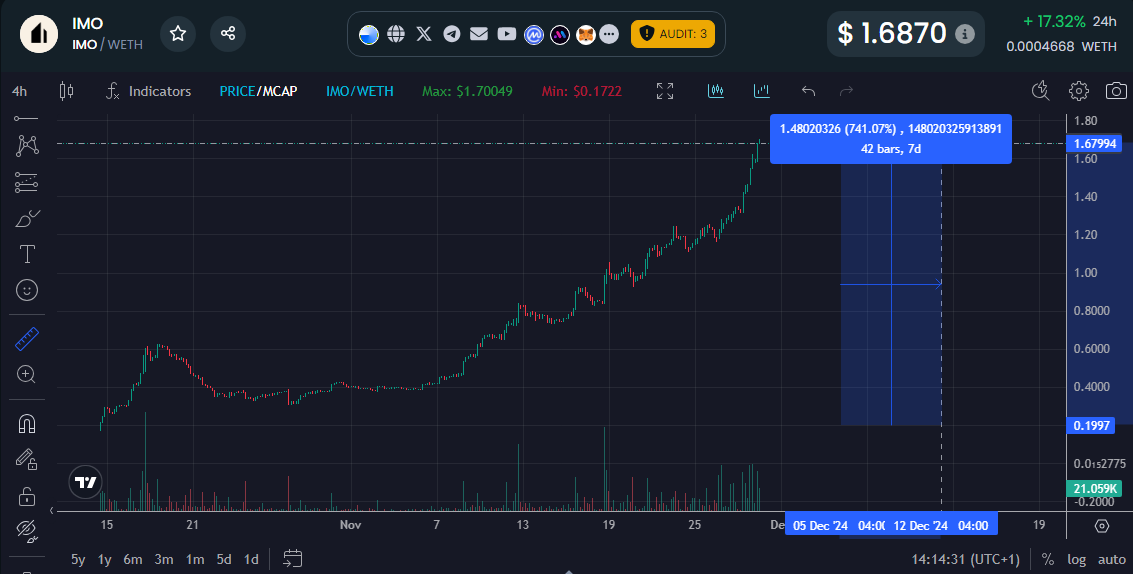Select the 3m time range
This screenshot has height=574, width=1133.
pyautogui.click(x=164, y=559)
